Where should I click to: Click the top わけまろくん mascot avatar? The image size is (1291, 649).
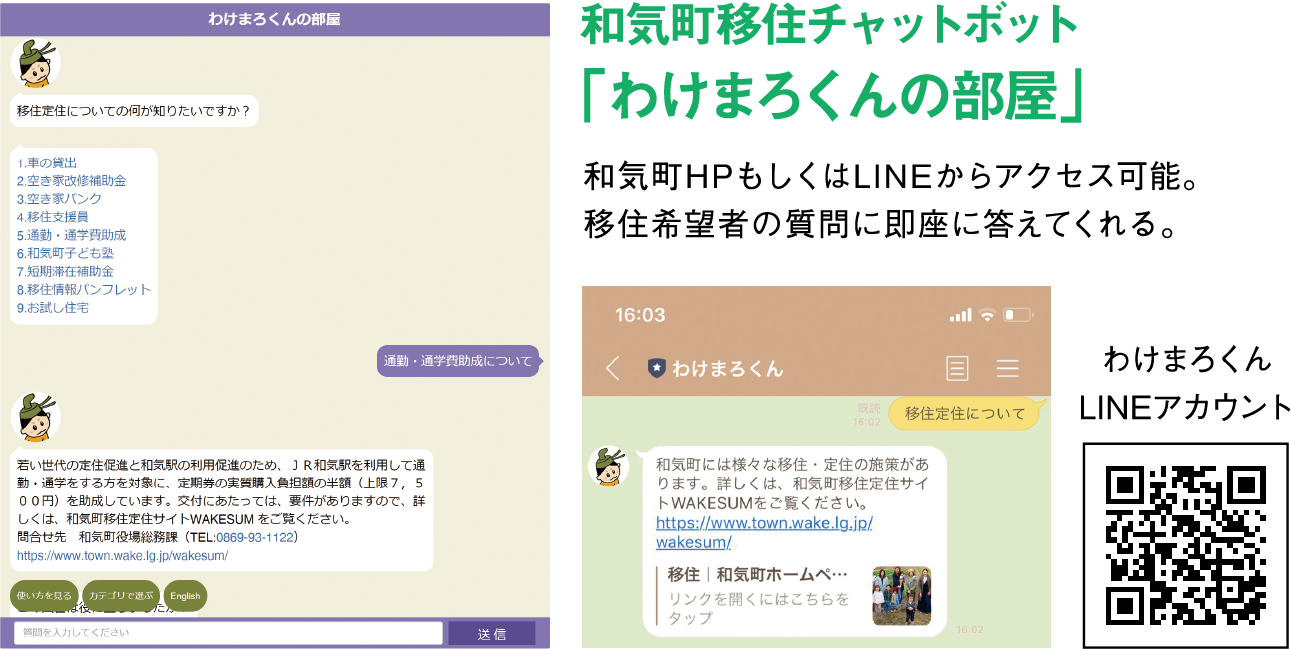point(35,64)
